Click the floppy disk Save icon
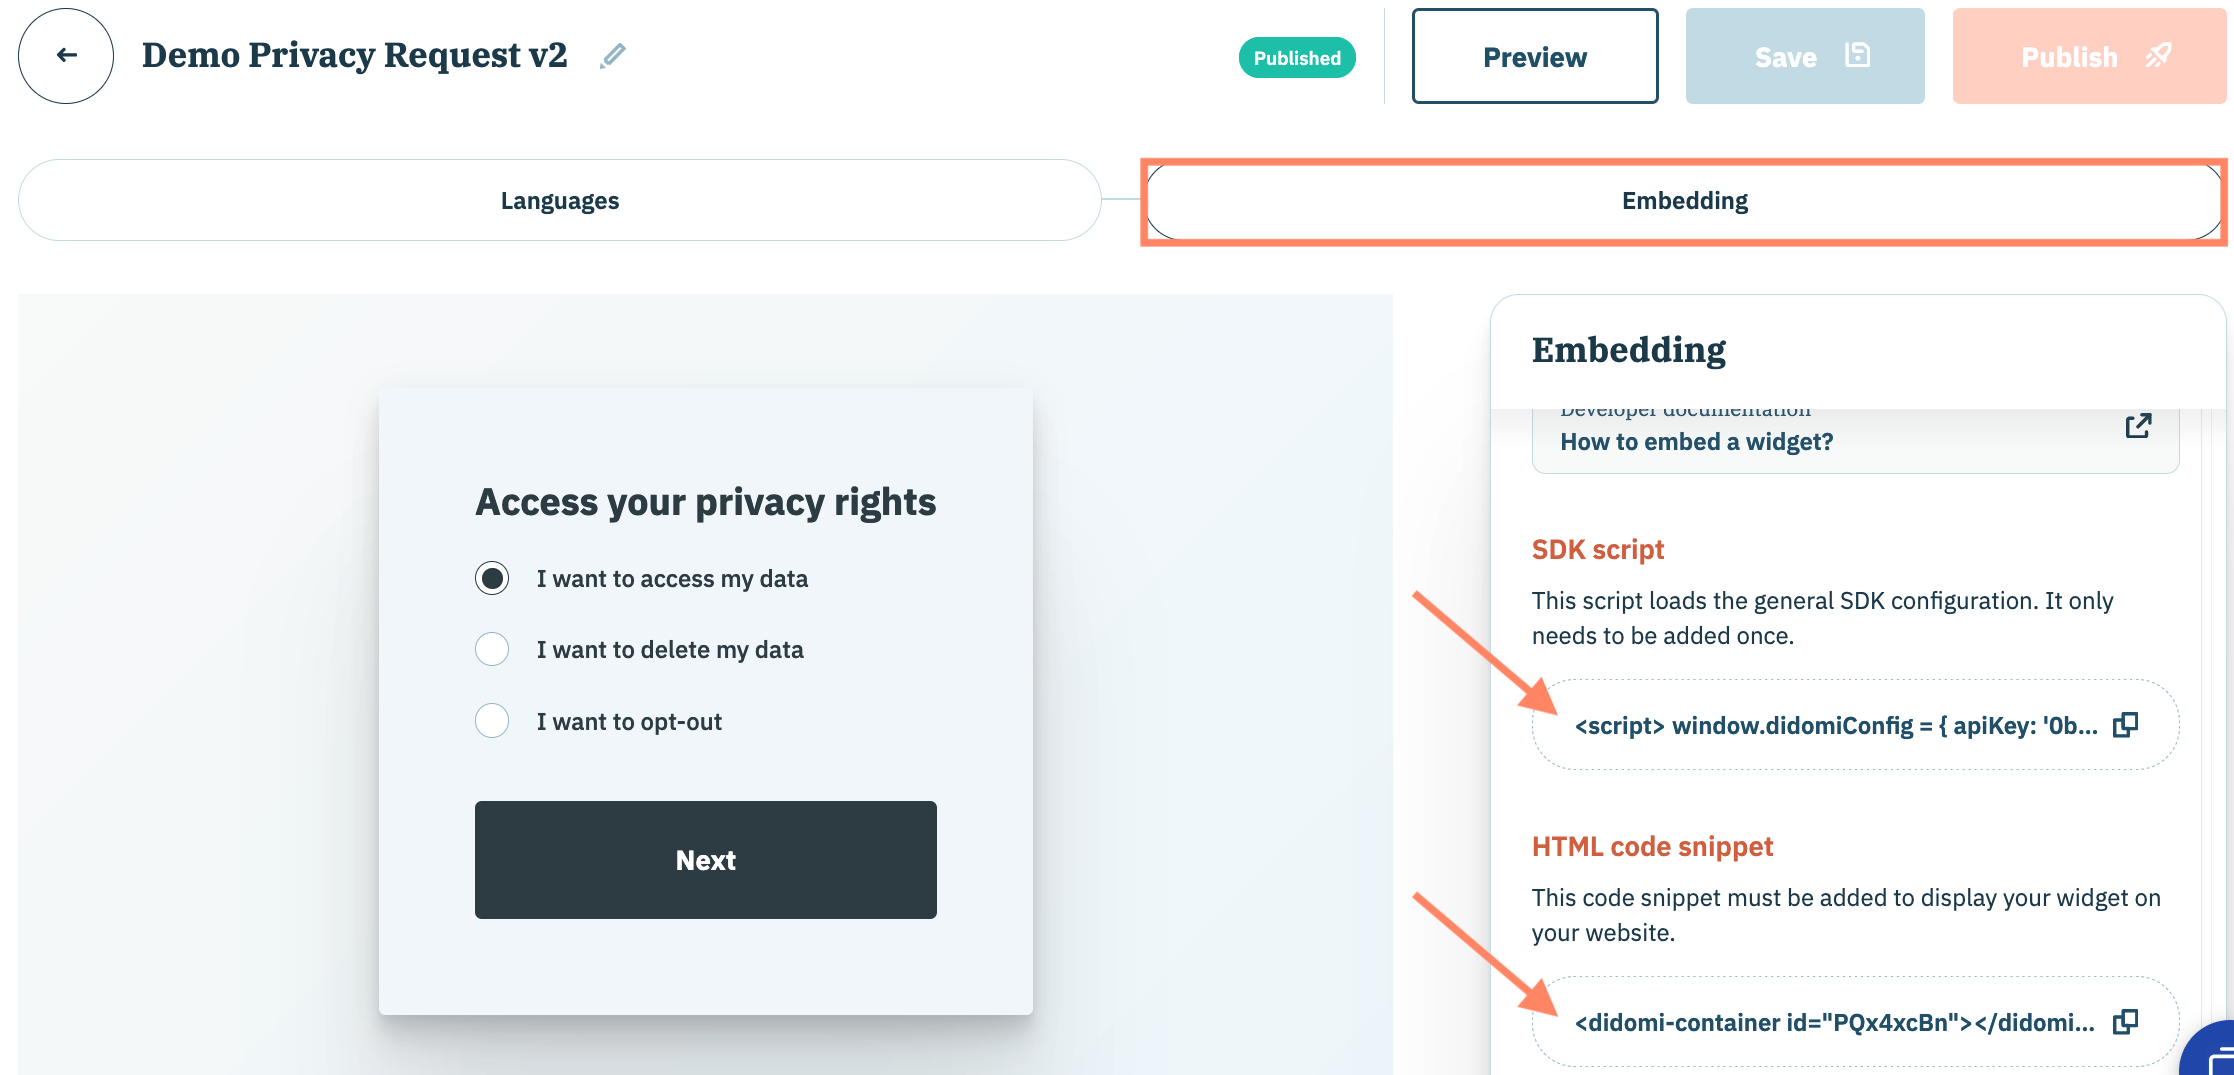 pyautogui.click(x=1857, y=56)
